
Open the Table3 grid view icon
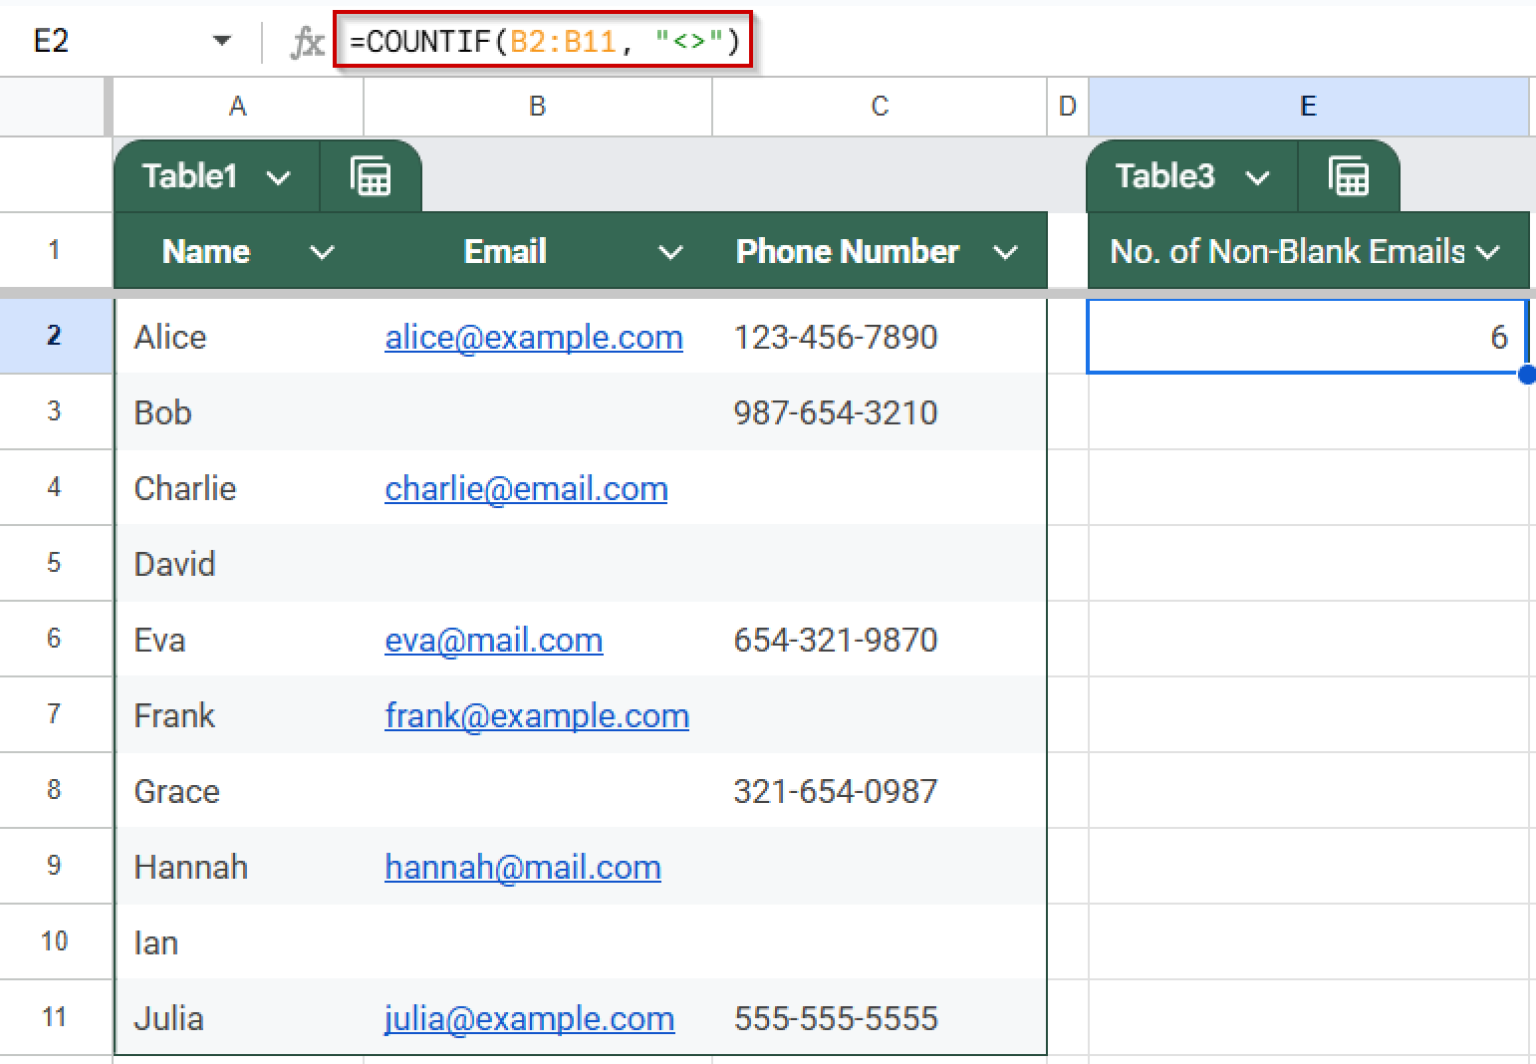(1349, 176)
